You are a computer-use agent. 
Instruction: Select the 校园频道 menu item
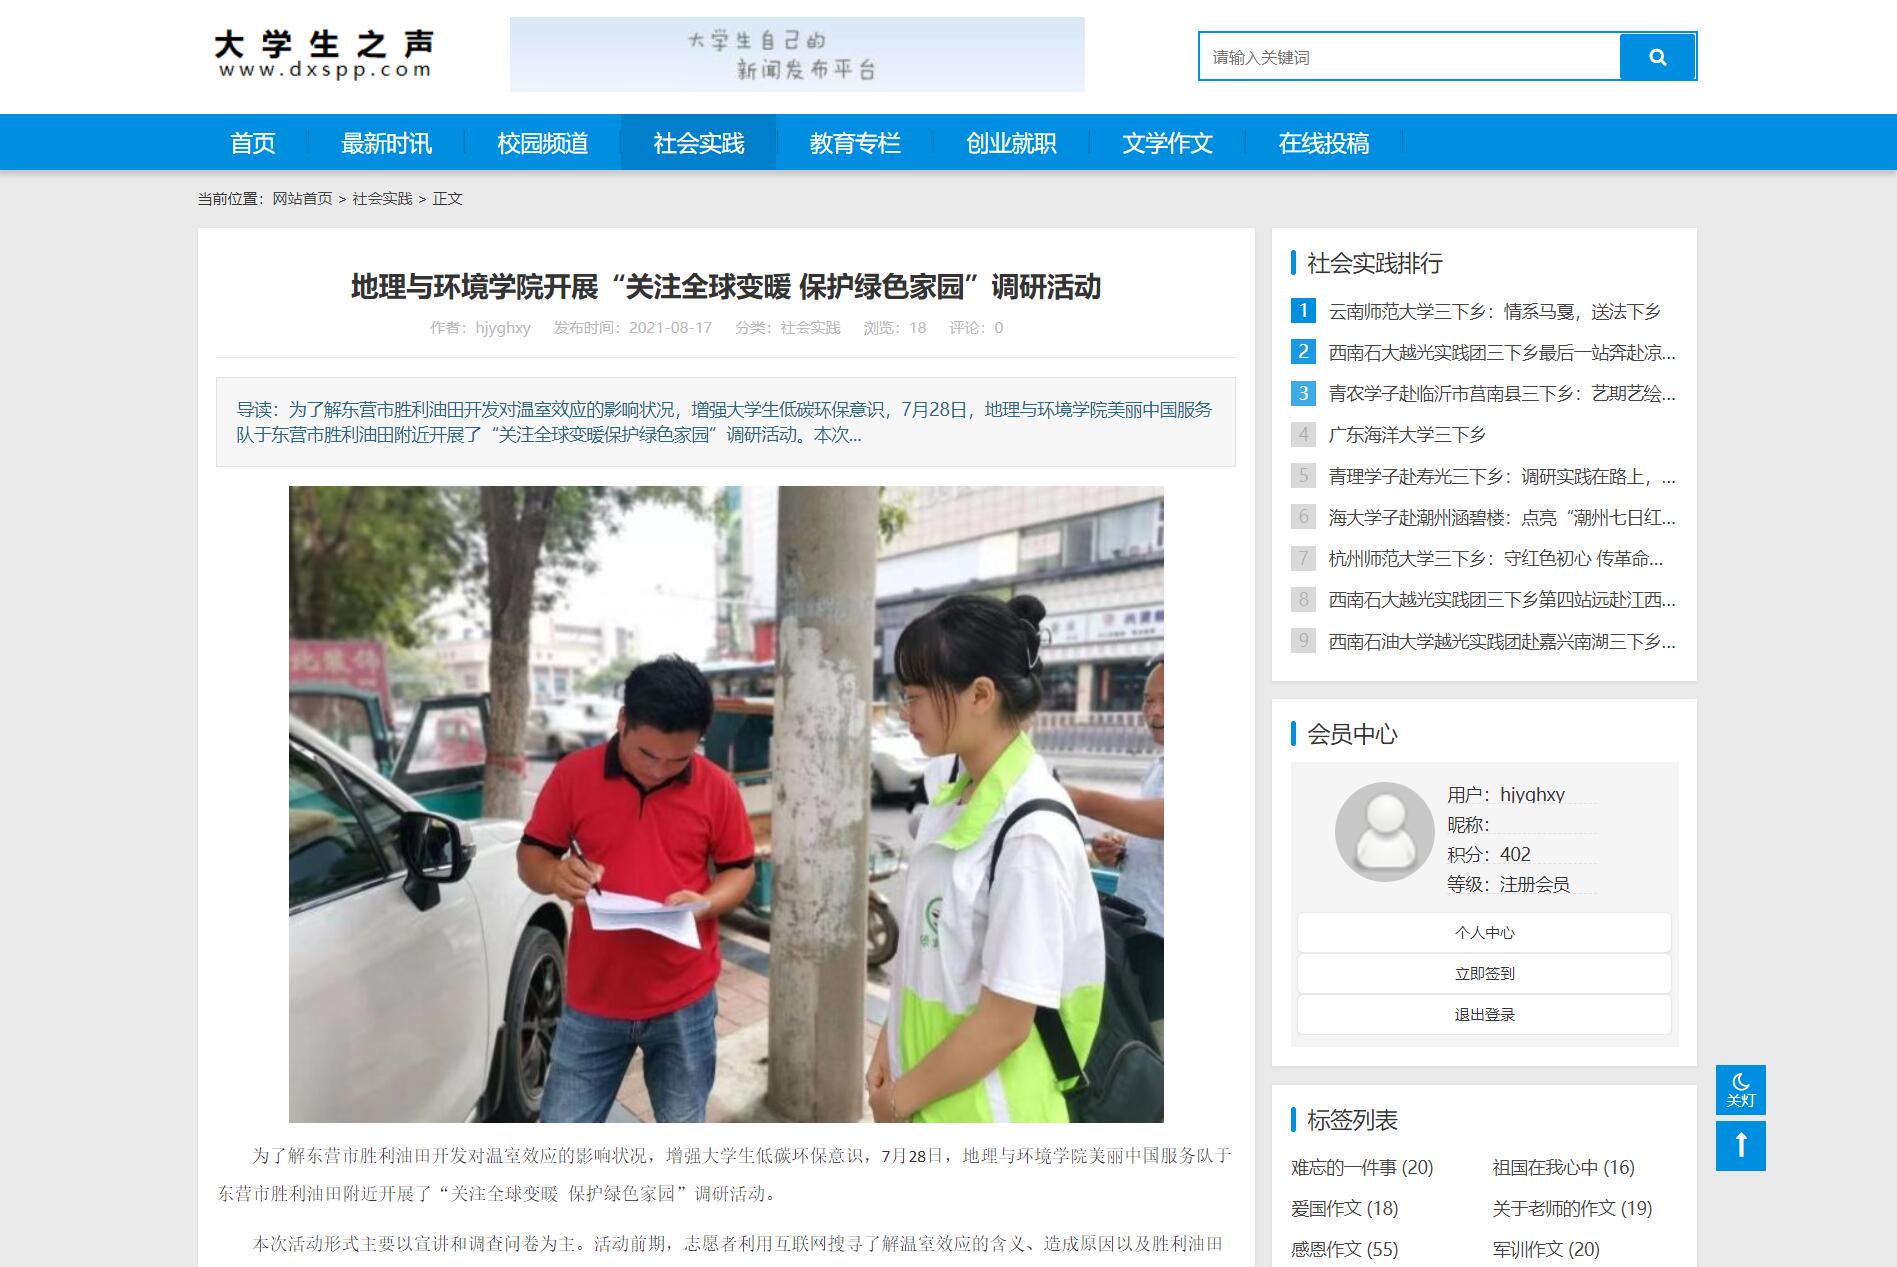(x=542, y=143)
